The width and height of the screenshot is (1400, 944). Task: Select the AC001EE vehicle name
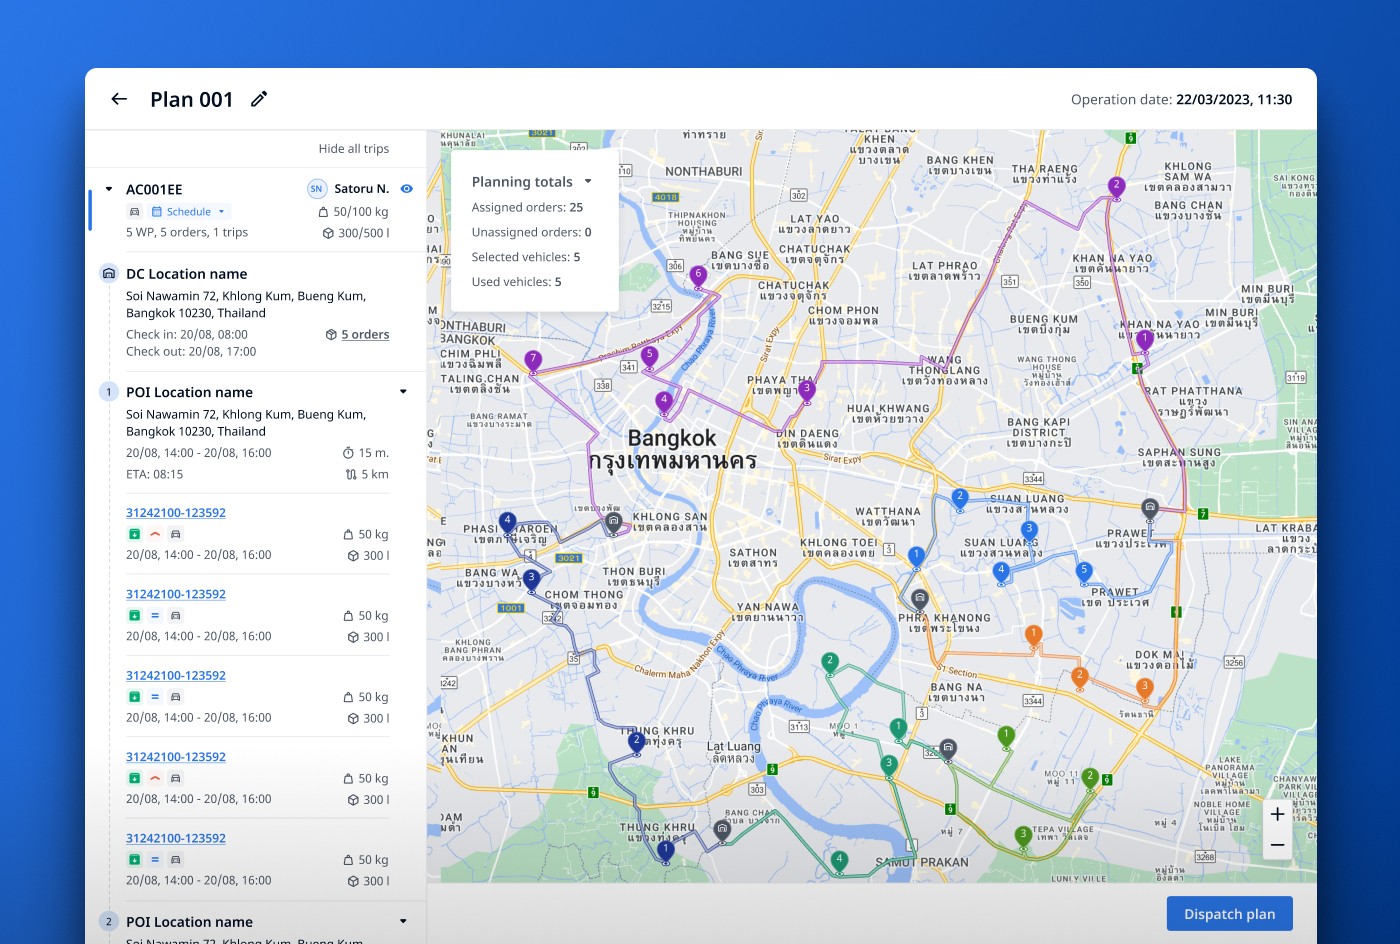coord(154,189)
